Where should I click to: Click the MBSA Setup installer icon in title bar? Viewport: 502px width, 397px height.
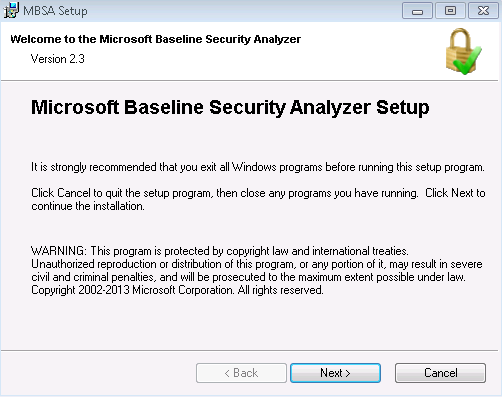point(11,10)
